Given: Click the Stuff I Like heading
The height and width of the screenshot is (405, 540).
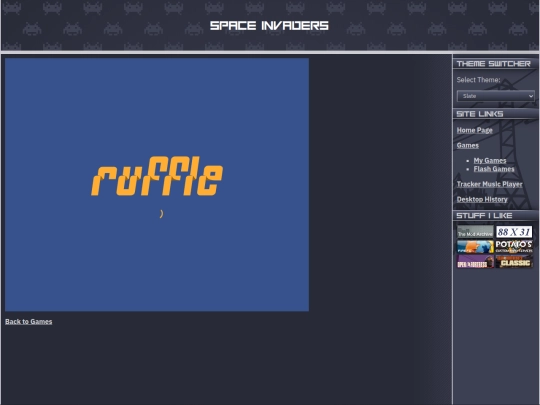Looking at the screenshot, I should click(x=484, y=216).
